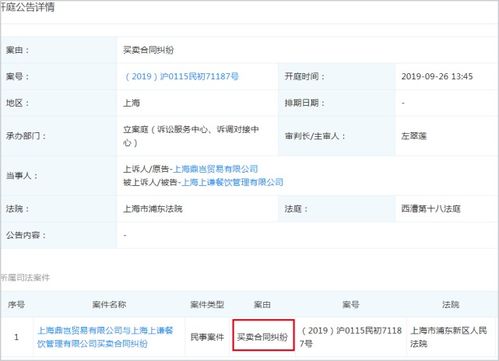
Task: Select the 案件名称 column header
Action: click(109, 304)
